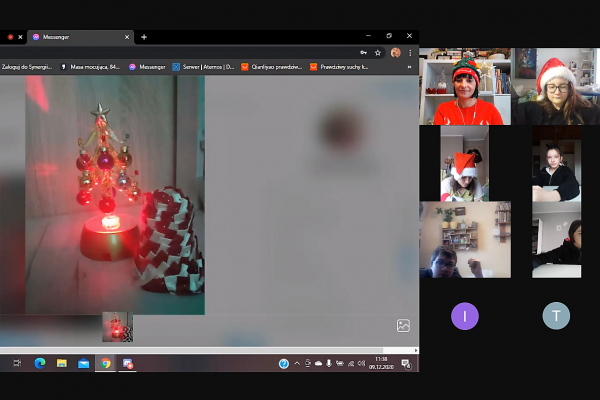Viewport: 600px width, 400px height.
Task: Expand the hidden system tray icons
Action: click(x=296, y=363)
